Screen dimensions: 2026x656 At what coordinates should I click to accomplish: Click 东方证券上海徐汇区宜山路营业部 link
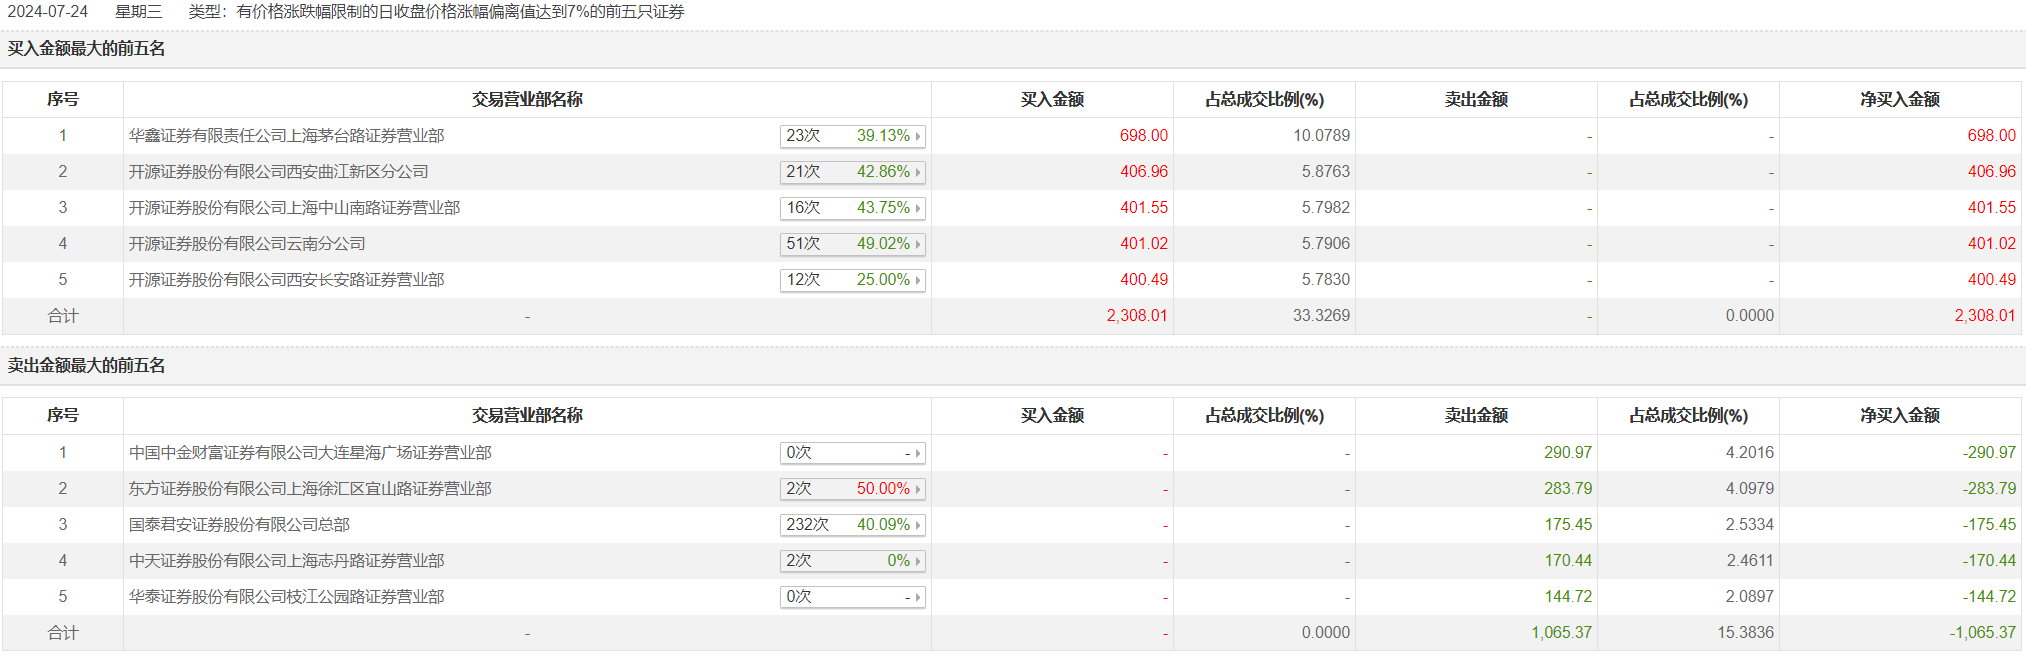pos(310,489)
